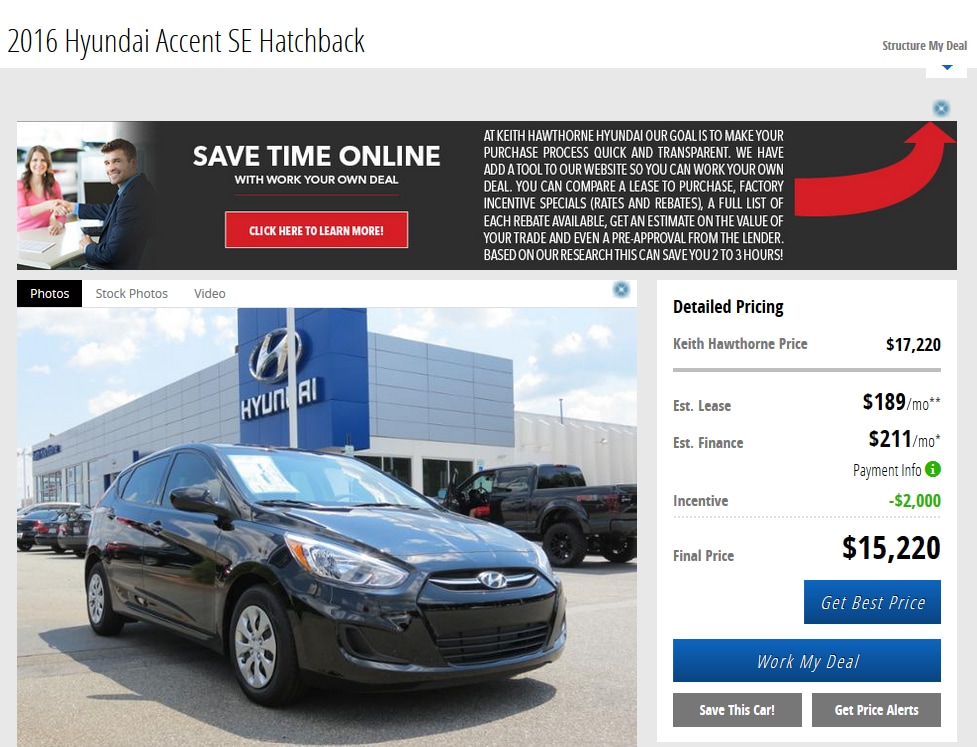Open the Payment Info link

coord(887,470)
